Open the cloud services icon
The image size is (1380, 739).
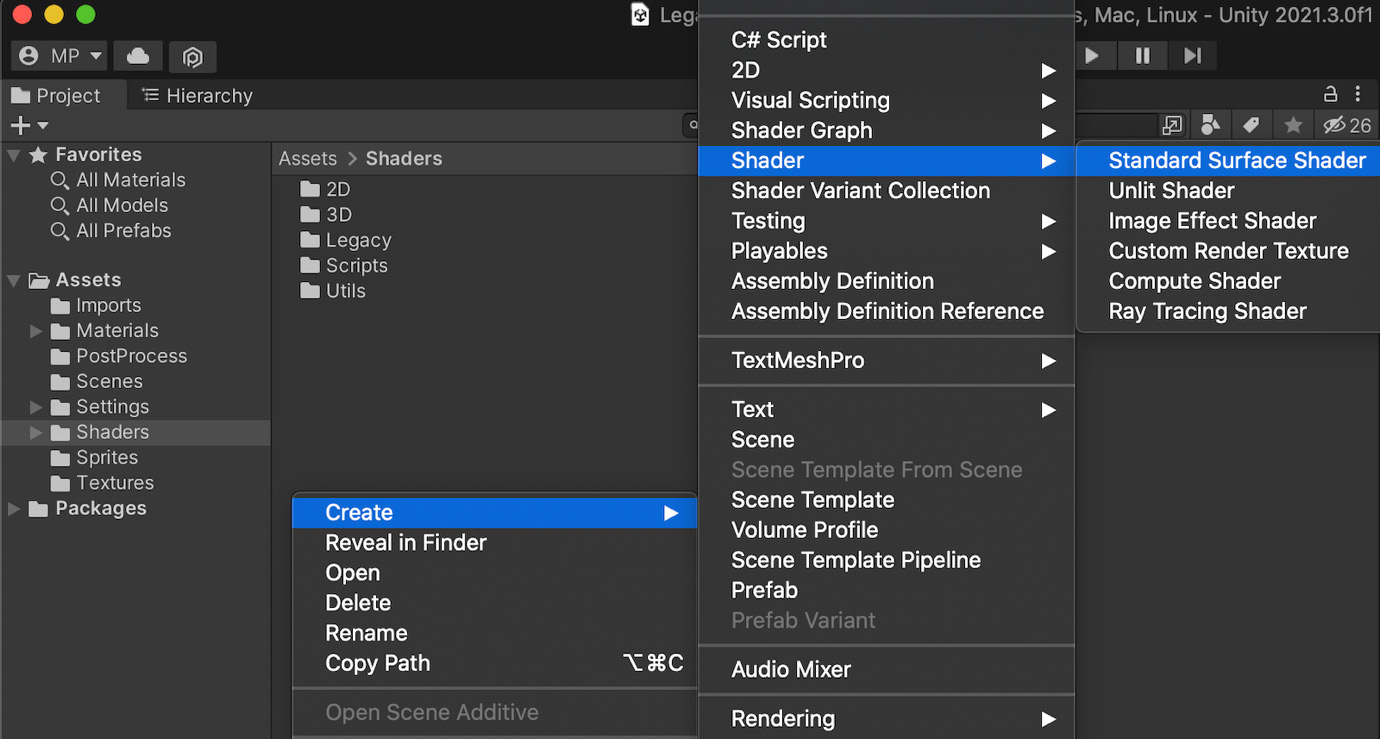[138, 57]
